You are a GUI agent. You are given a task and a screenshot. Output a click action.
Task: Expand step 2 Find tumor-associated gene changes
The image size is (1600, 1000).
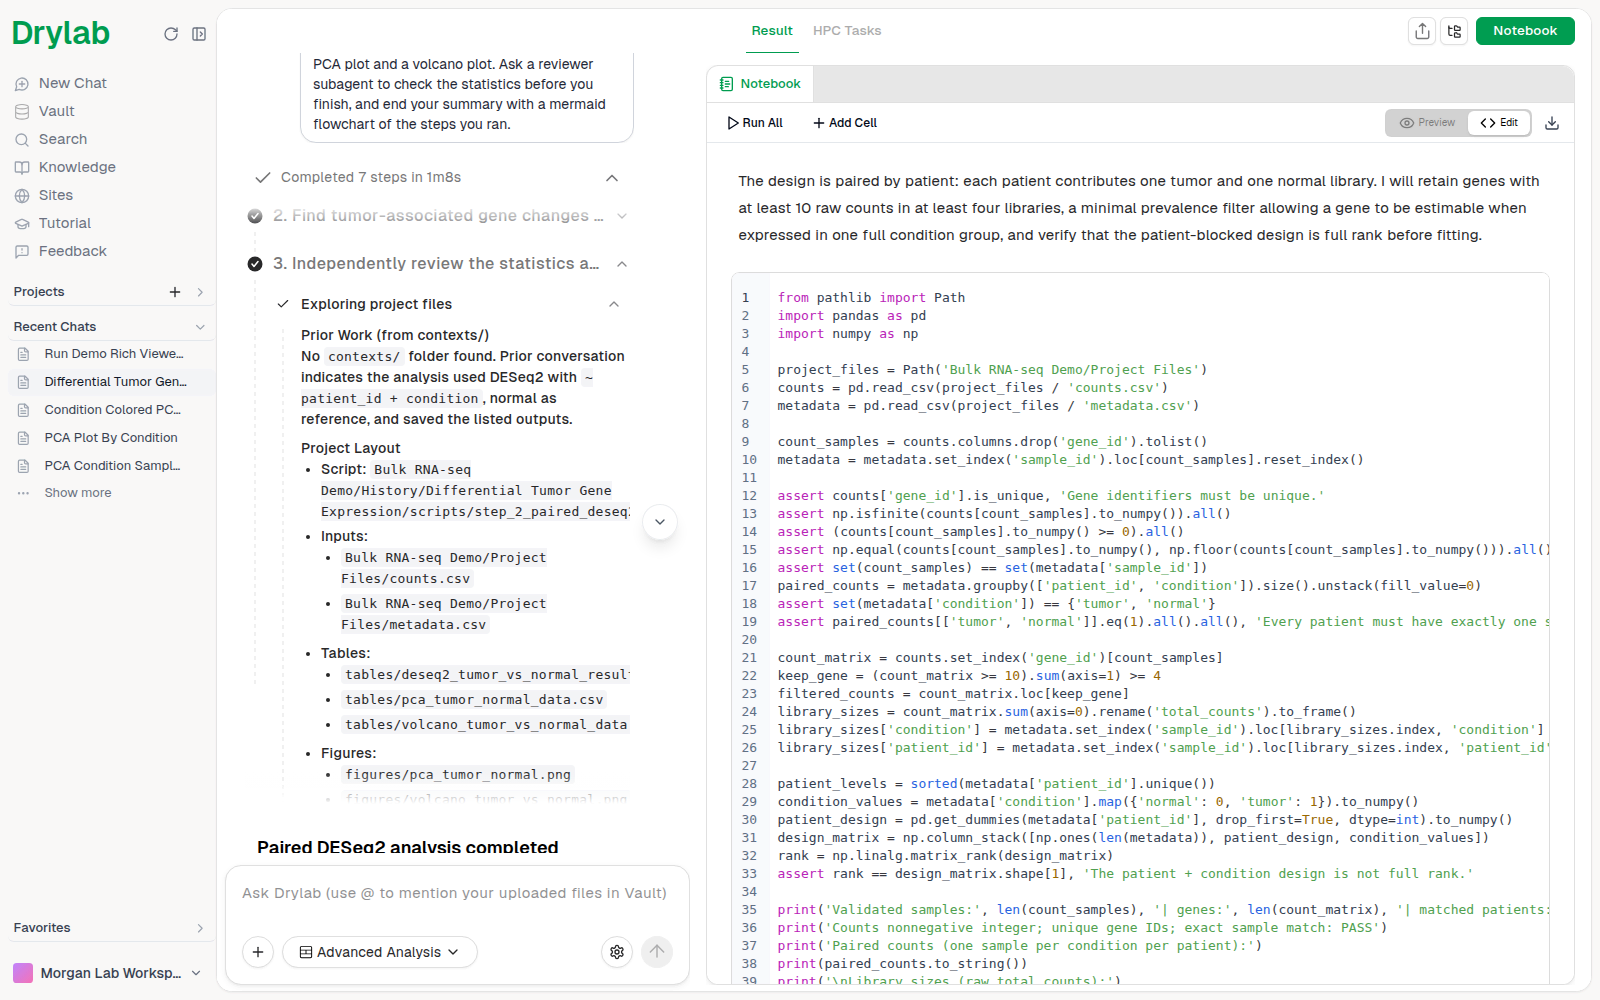tap(622, 216)
